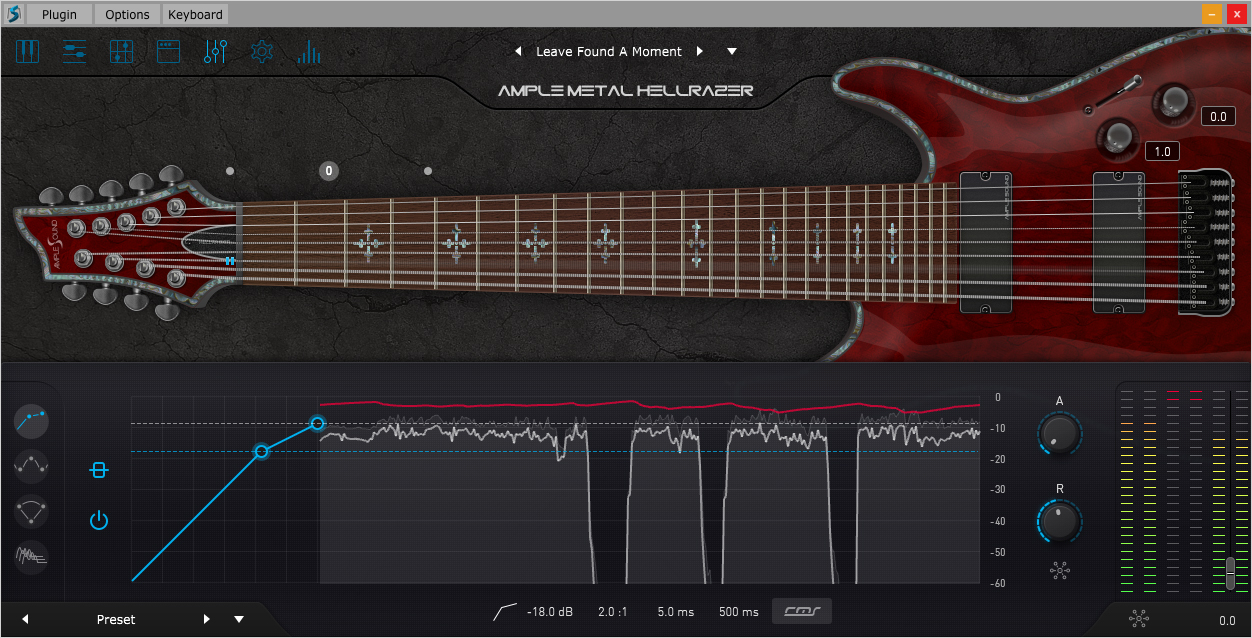This screenshot has height=638, width=1252.
Task: Click the bar graph visualizer icon
Action: 309,51
